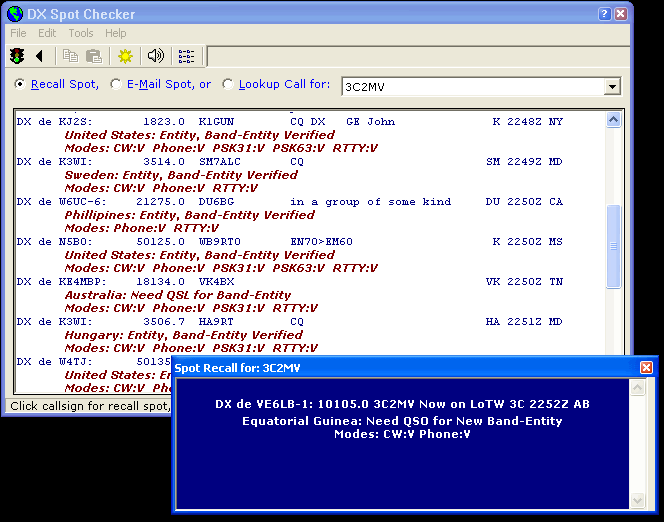Click the copy icon in toolbar
664x522 pixels.
(70, 56)
